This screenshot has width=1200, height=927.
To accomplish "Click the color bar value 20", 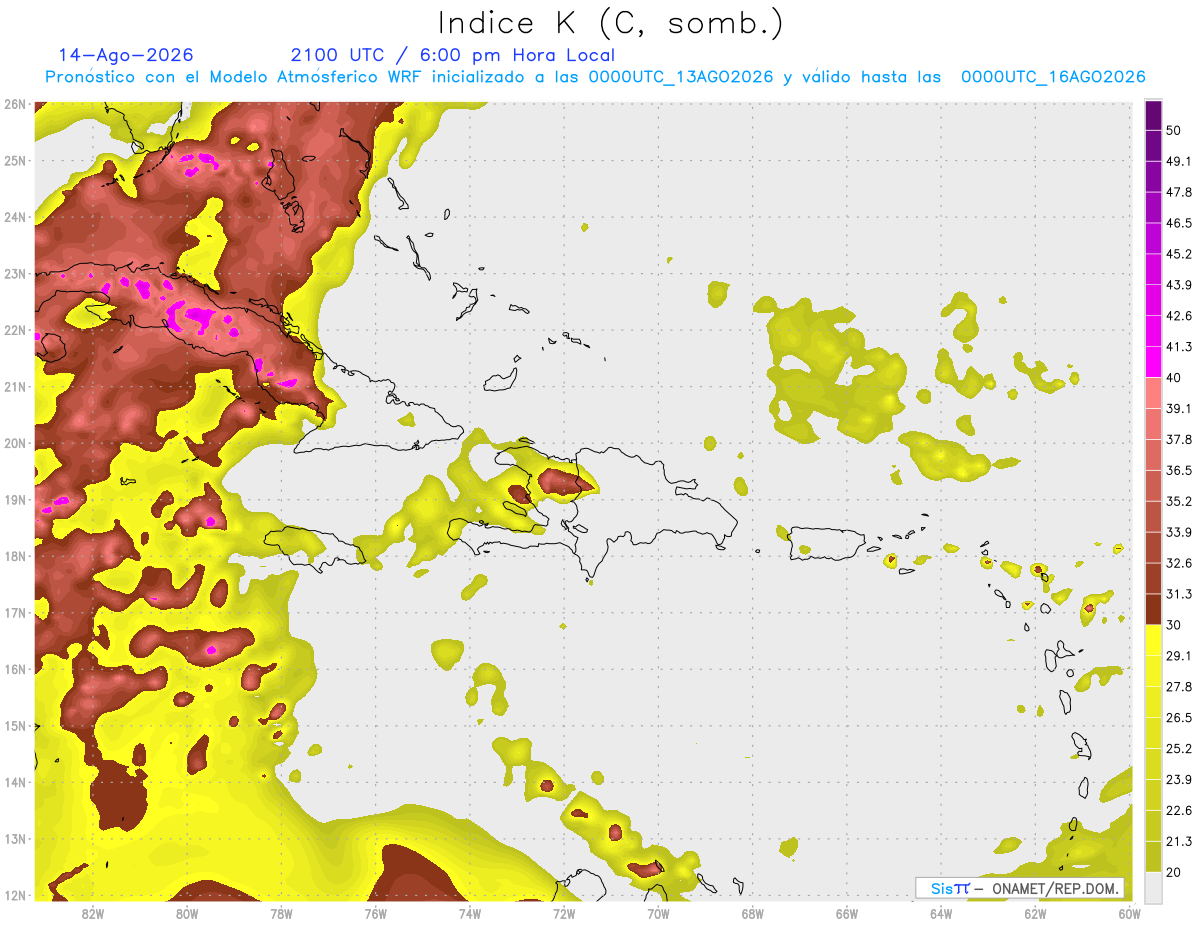I will (x=1174, y=873).
